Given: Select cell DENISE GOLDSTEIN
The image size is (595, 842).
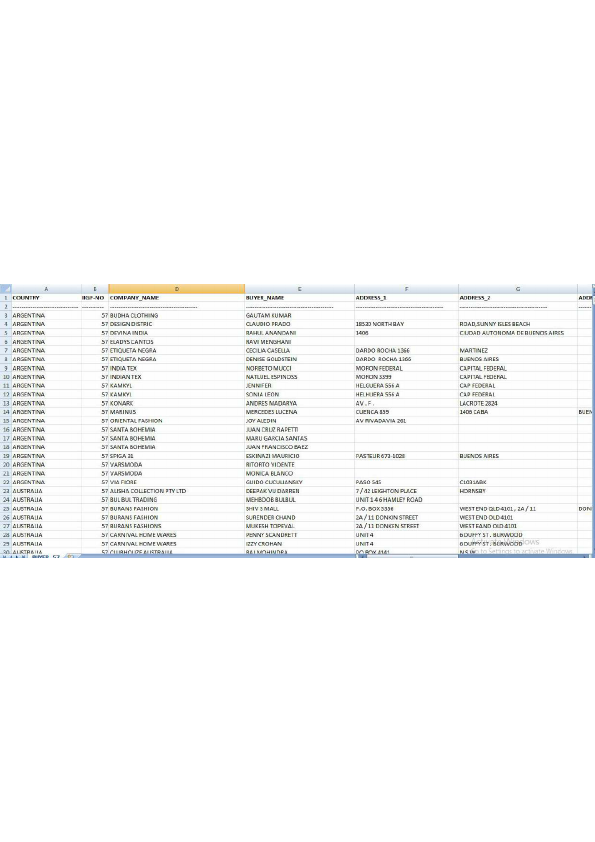Looking at the screenshot, I should 299,359.
